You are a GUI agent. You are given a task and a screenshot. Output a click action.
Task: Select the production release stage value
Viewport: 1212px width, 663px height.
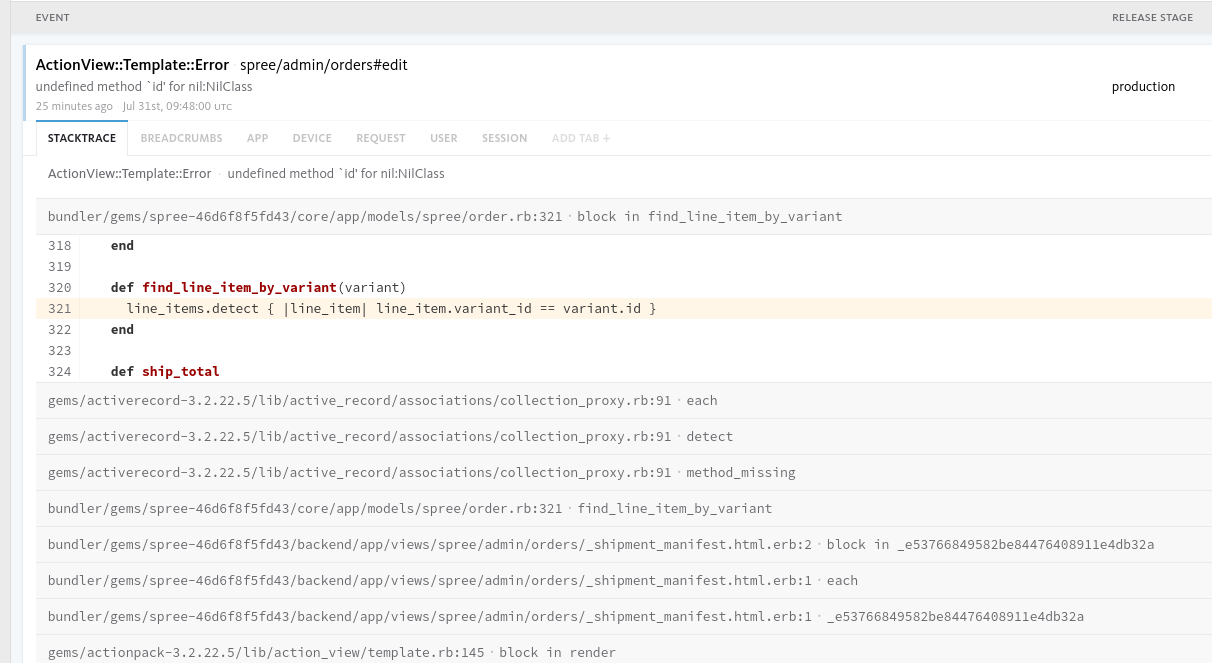tap(1143, 87)
